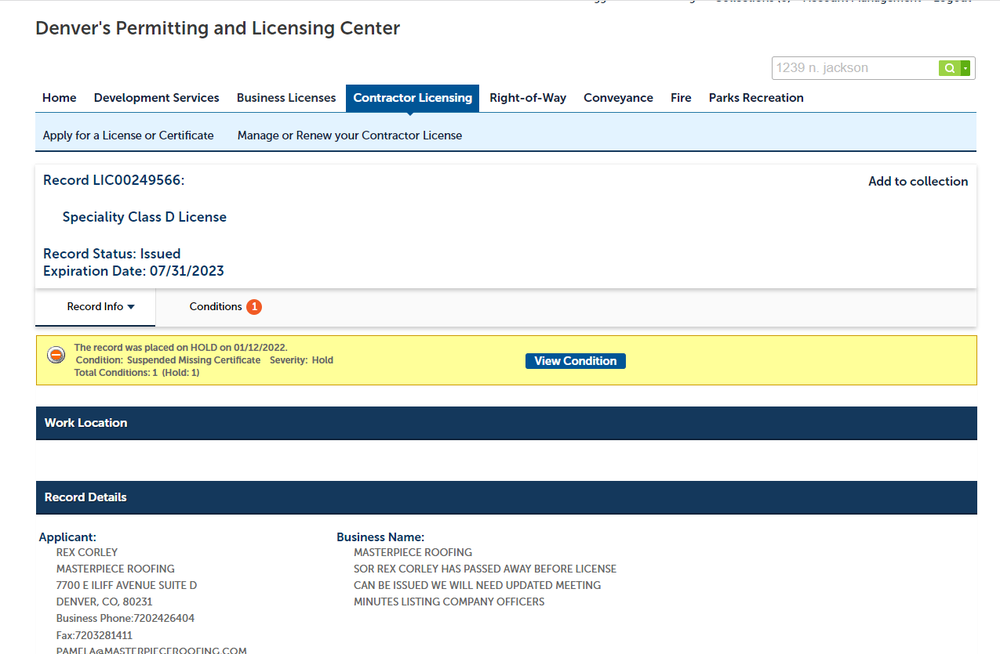Click MASTERPIECE ROOFING under Business Name

(413, 553)
